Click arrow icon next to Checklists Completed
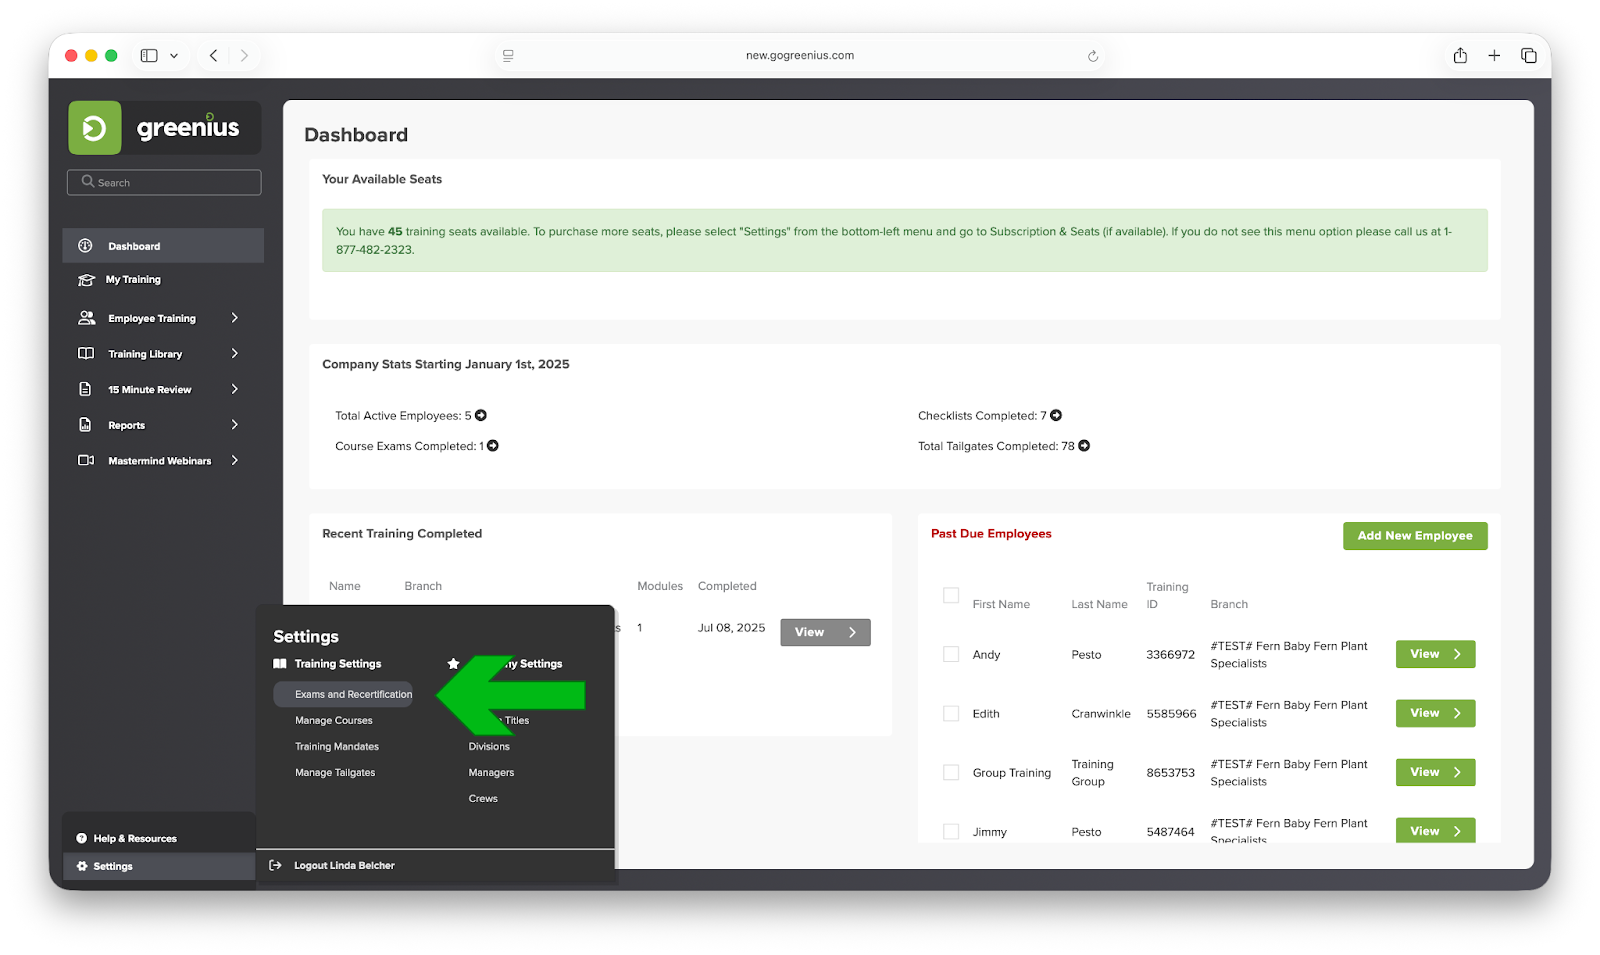 [x=1056, y=416]
